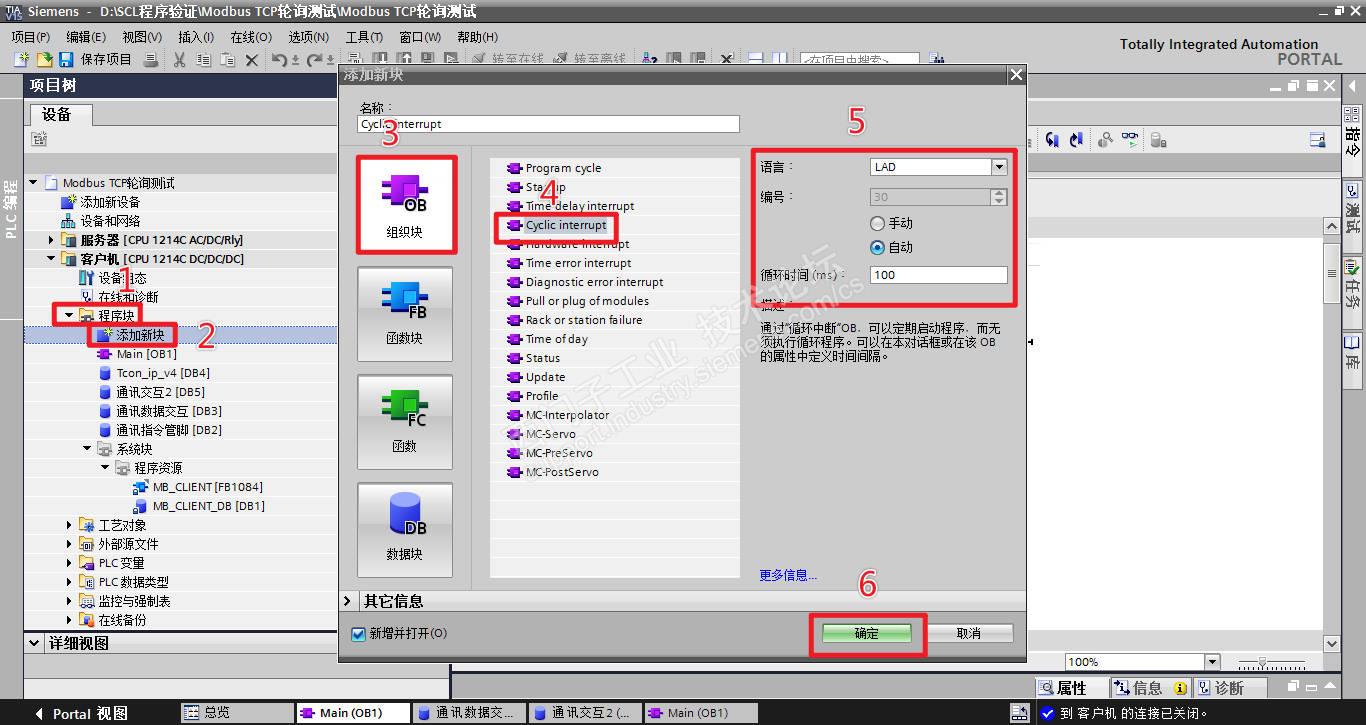1366x725 pixels.
Task: Open the 总览 overview taskbar button
Action: [237, 713]
